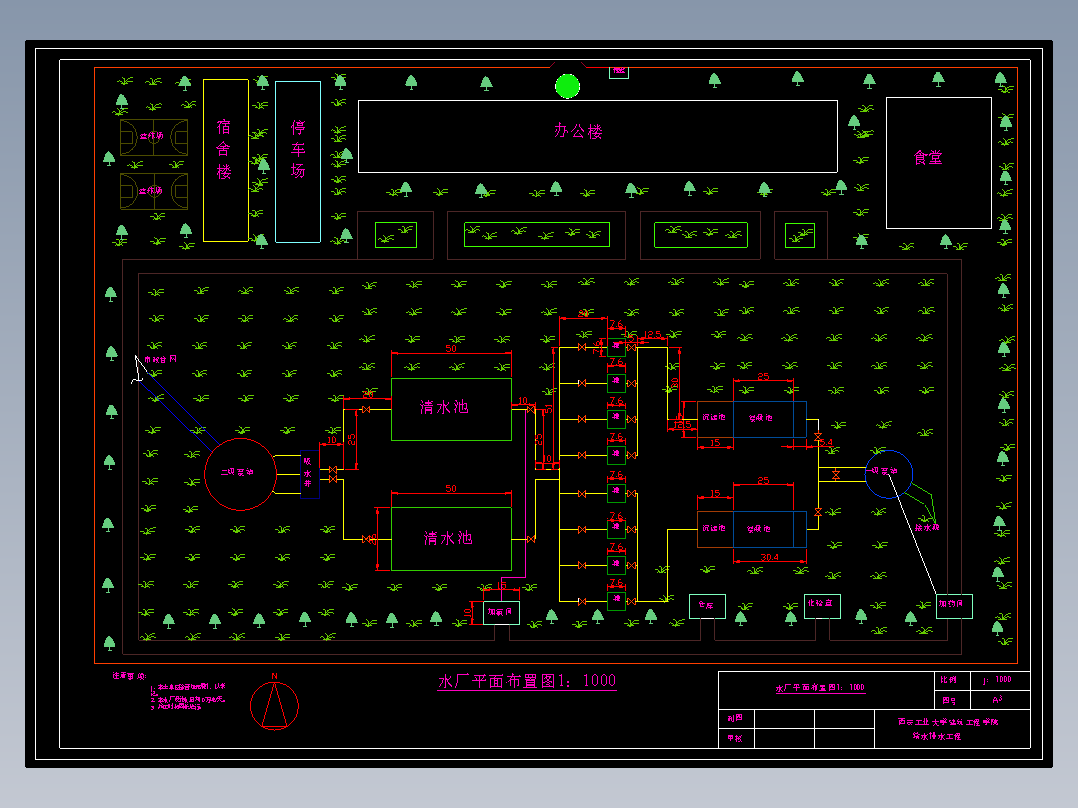
Task: Select the 食堂 canteen building
Action: (x=938, y=163)
